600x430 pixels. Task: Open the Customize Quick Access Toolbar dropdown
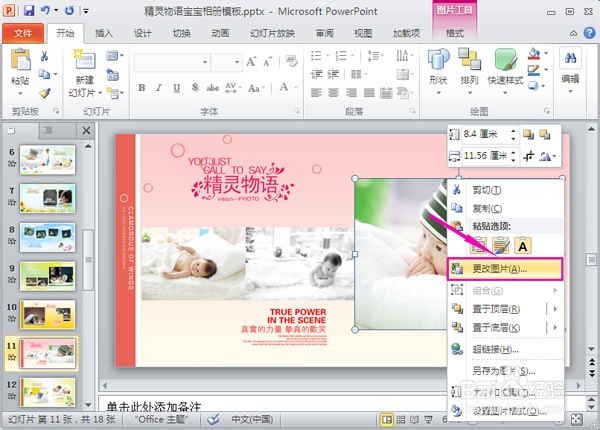pyautogui.click(x=86, y=11)
